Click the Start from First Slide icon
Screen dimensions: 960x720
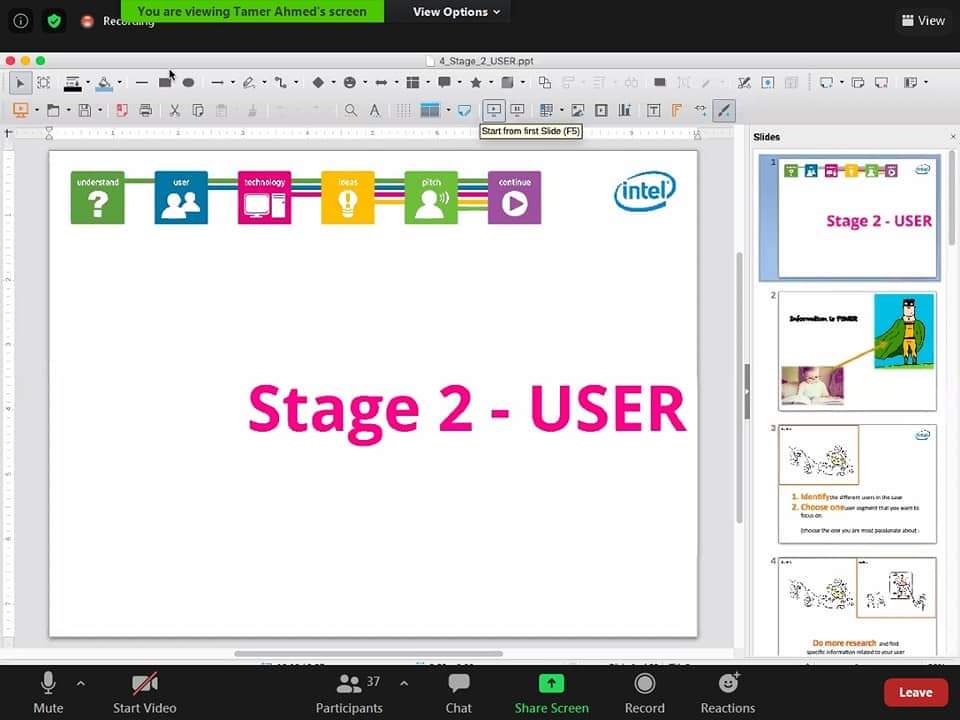pyautogui.click(x=495, y=110)
